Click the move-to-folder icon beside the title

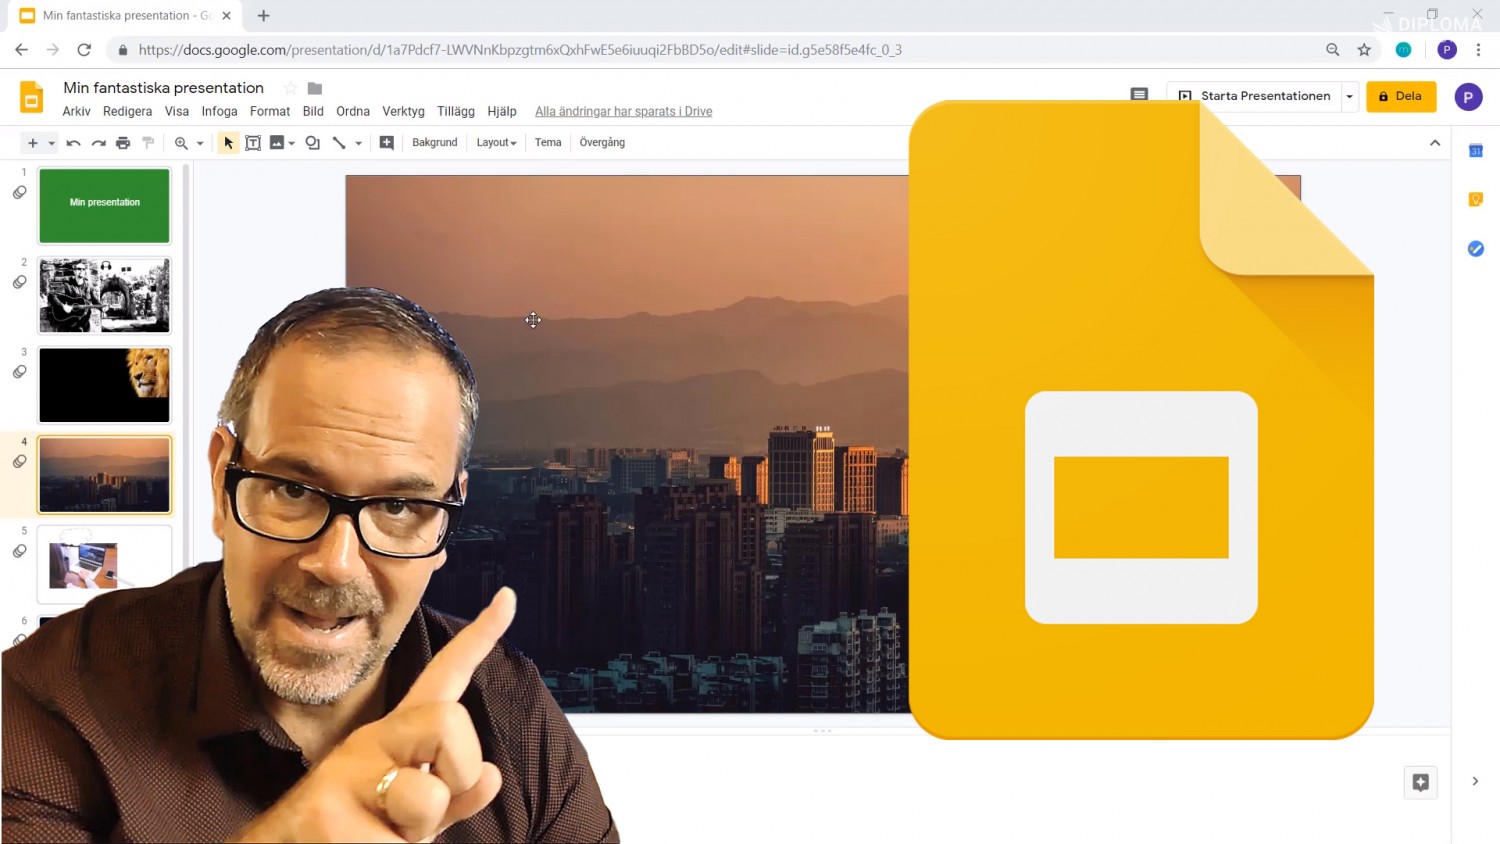(315, 88)
